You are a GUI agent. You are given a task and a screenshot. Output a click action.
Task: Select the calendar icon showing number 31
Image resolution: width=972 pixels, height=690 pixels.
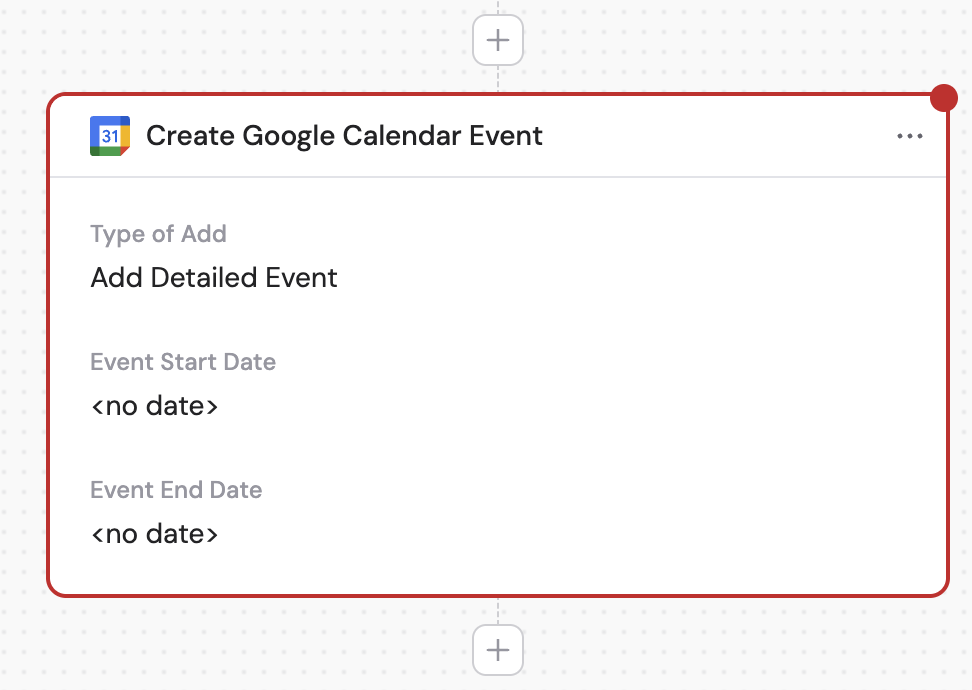[x=109, y=136]
